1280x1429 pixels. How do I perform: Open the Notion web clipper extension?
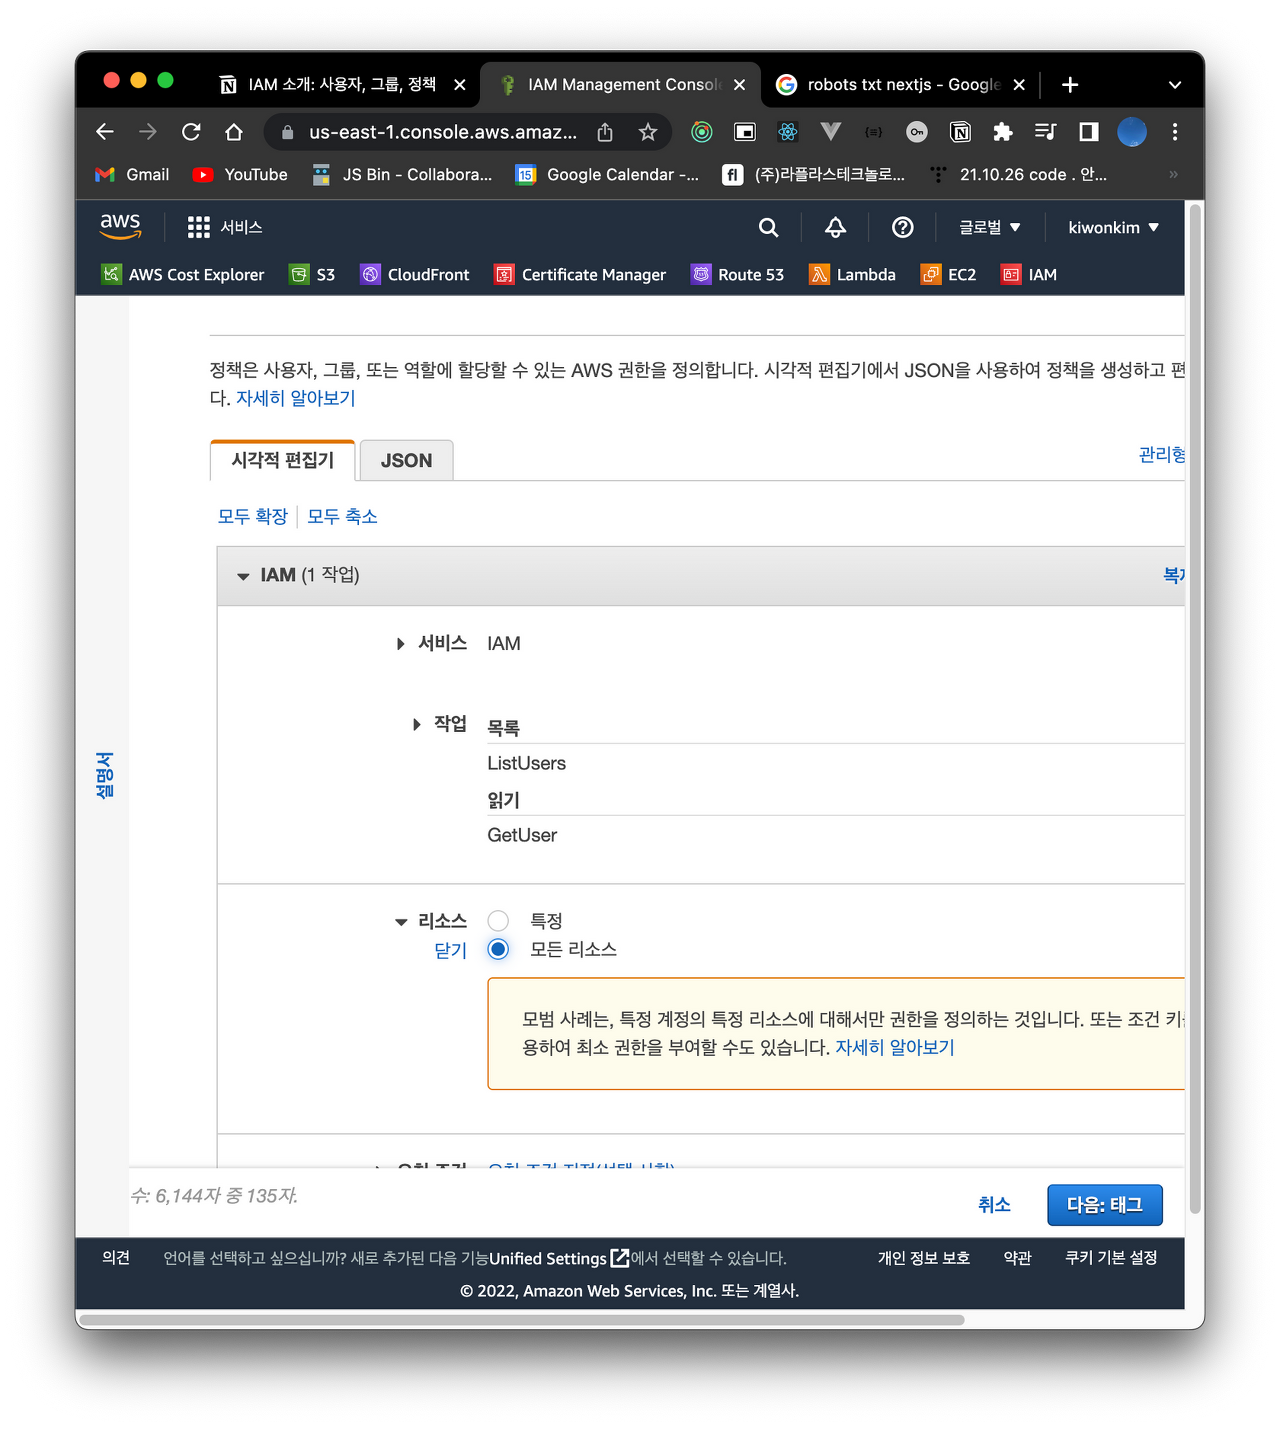click(960, 131)
